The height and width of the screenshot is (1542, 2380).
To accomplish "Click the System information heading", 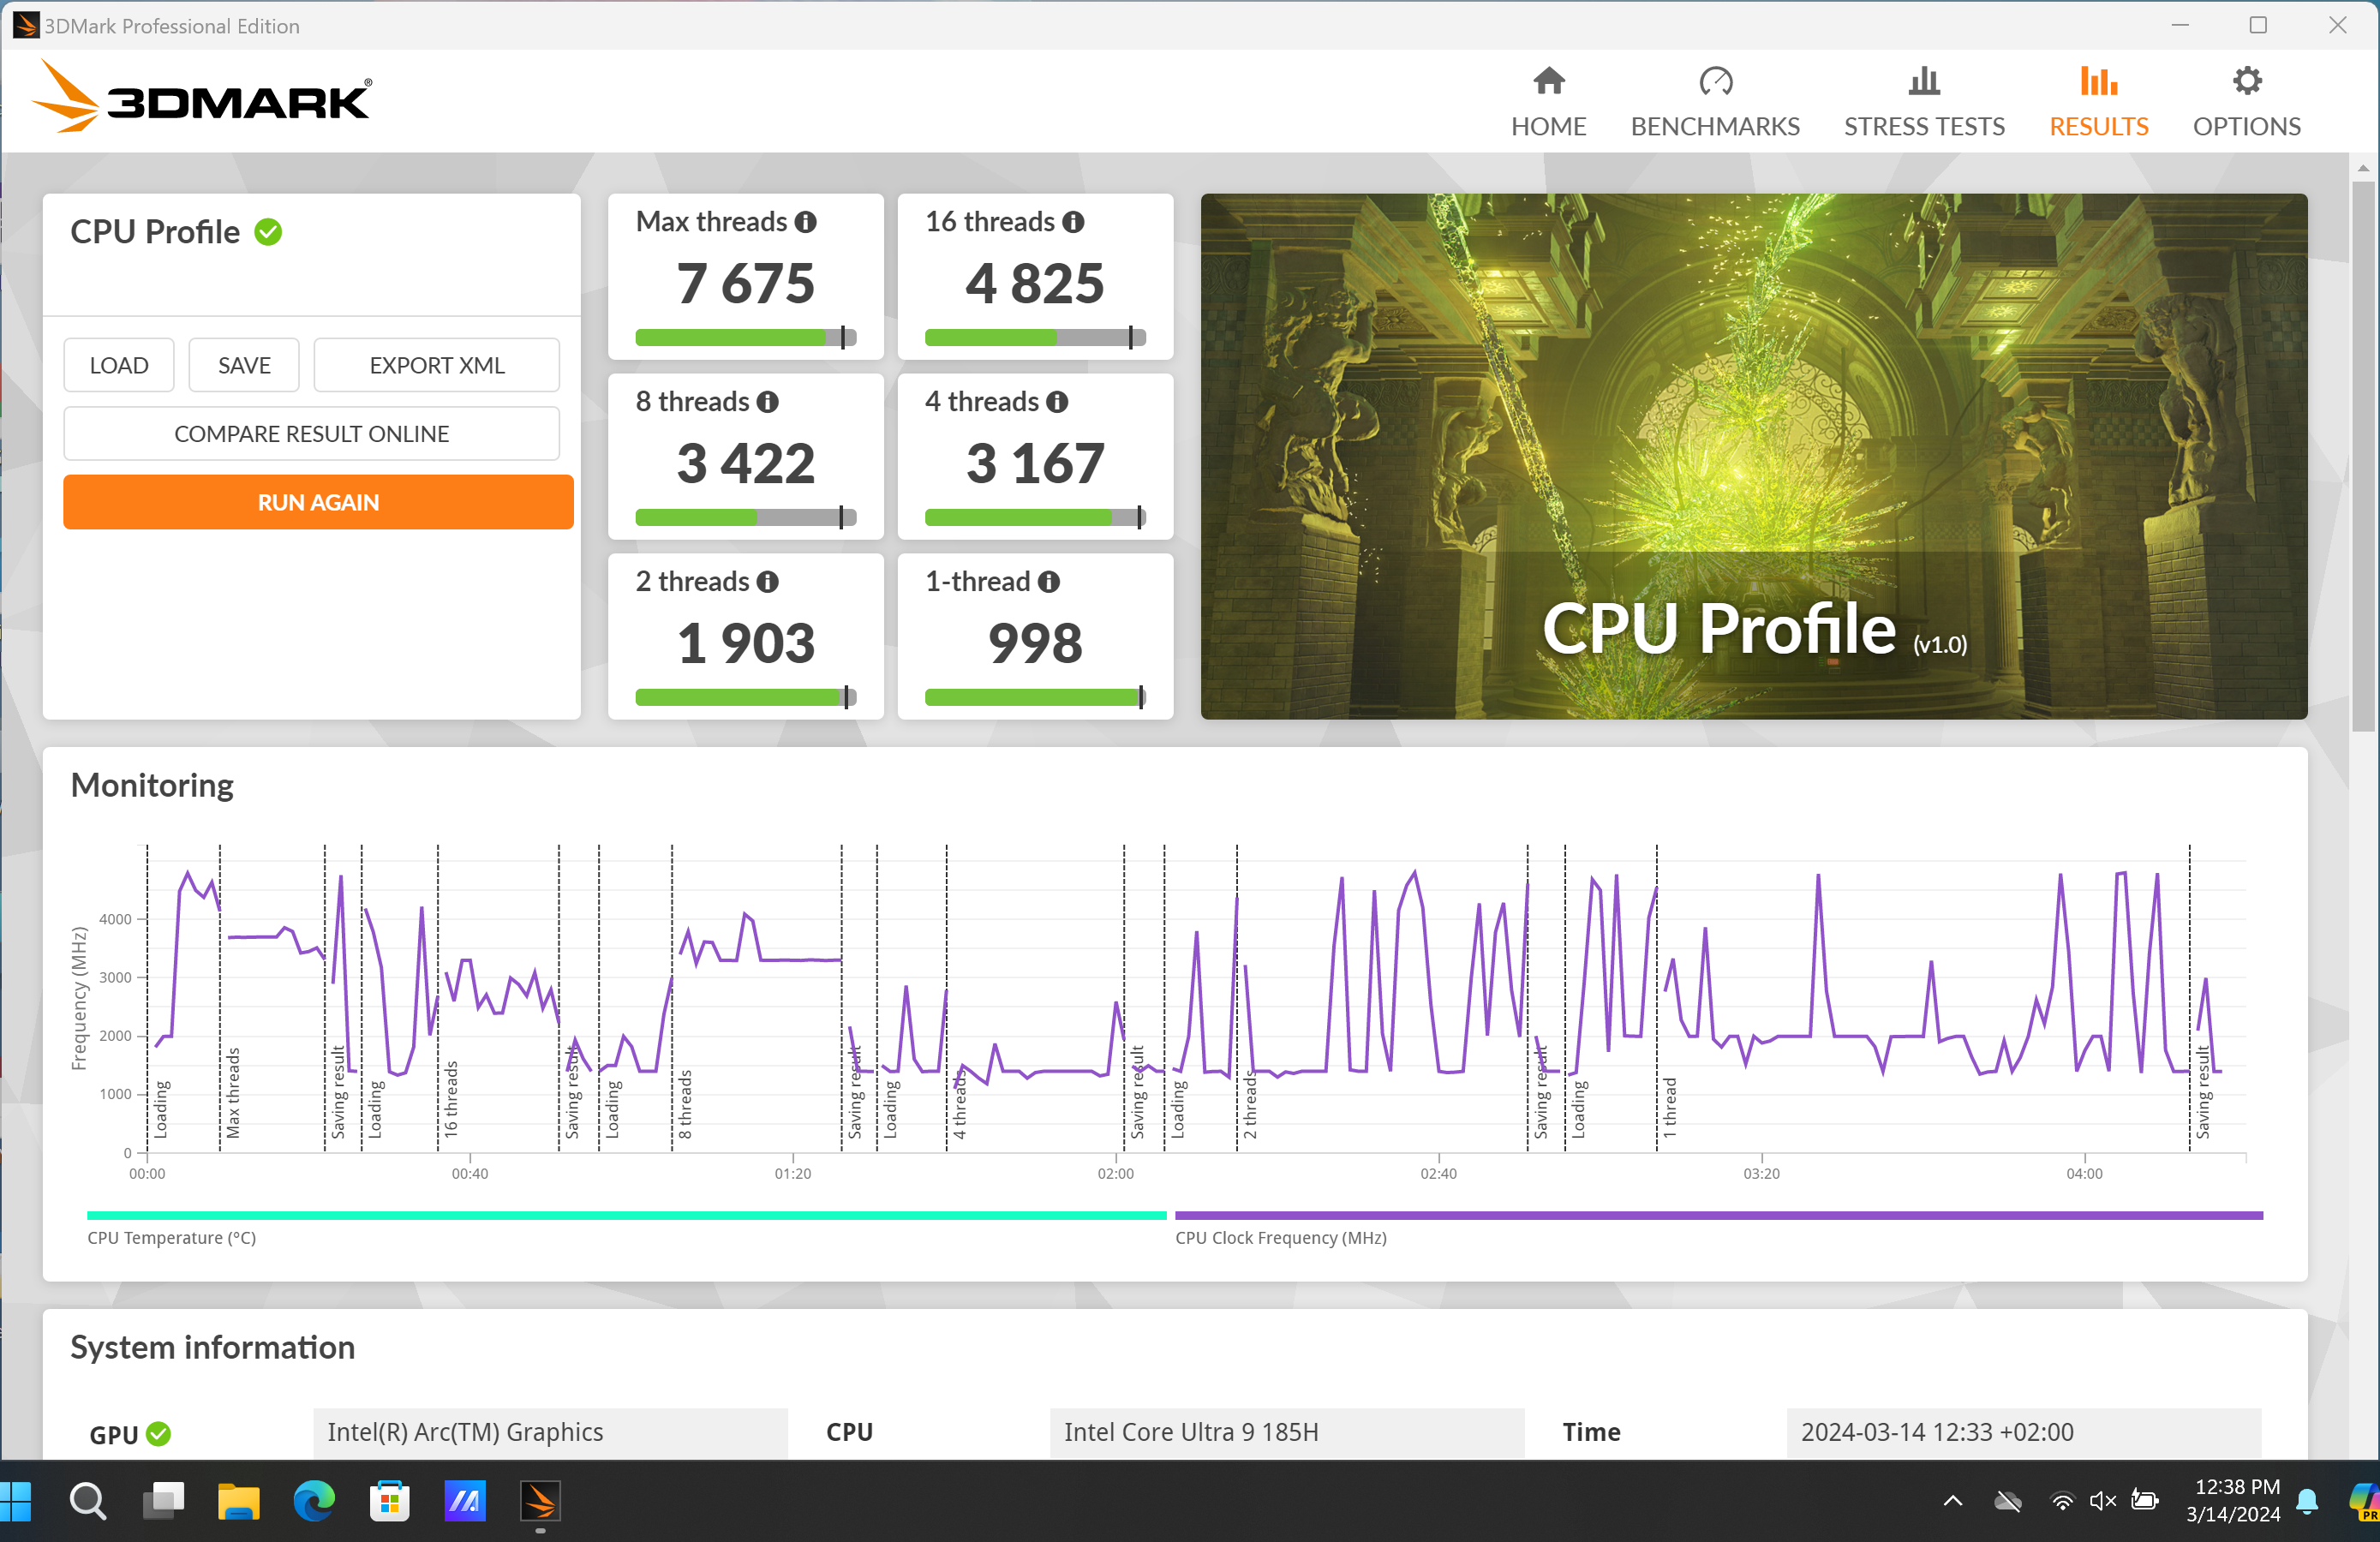I will [212, 1348].
